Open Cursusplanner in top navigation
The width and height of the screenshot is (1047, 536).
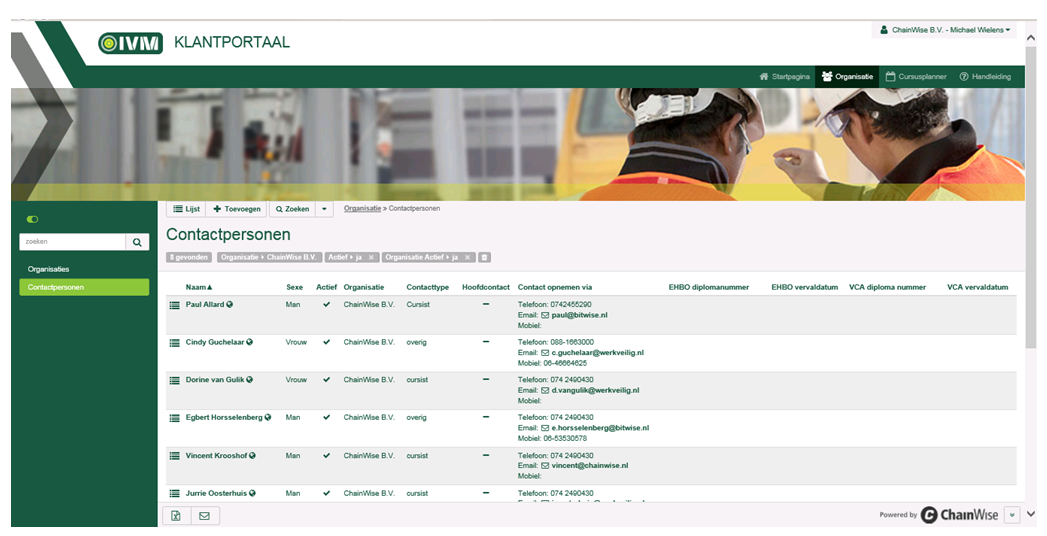tap(916, 77)
